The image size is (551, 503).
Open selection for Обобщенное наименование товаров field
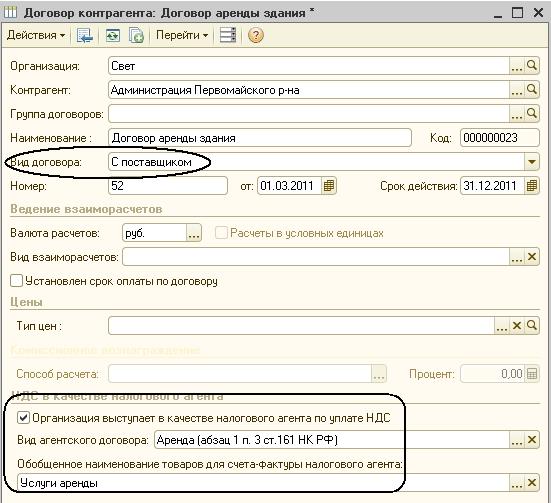point(517,483)
